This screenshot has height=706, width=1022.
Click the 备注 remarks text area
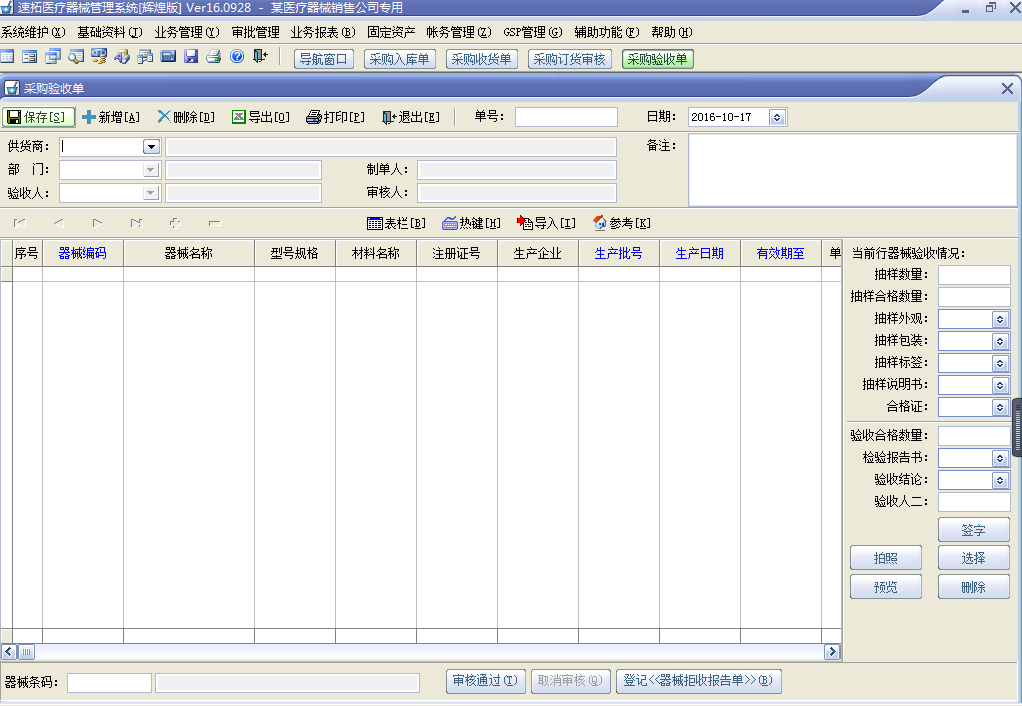(x=853, y=170)
